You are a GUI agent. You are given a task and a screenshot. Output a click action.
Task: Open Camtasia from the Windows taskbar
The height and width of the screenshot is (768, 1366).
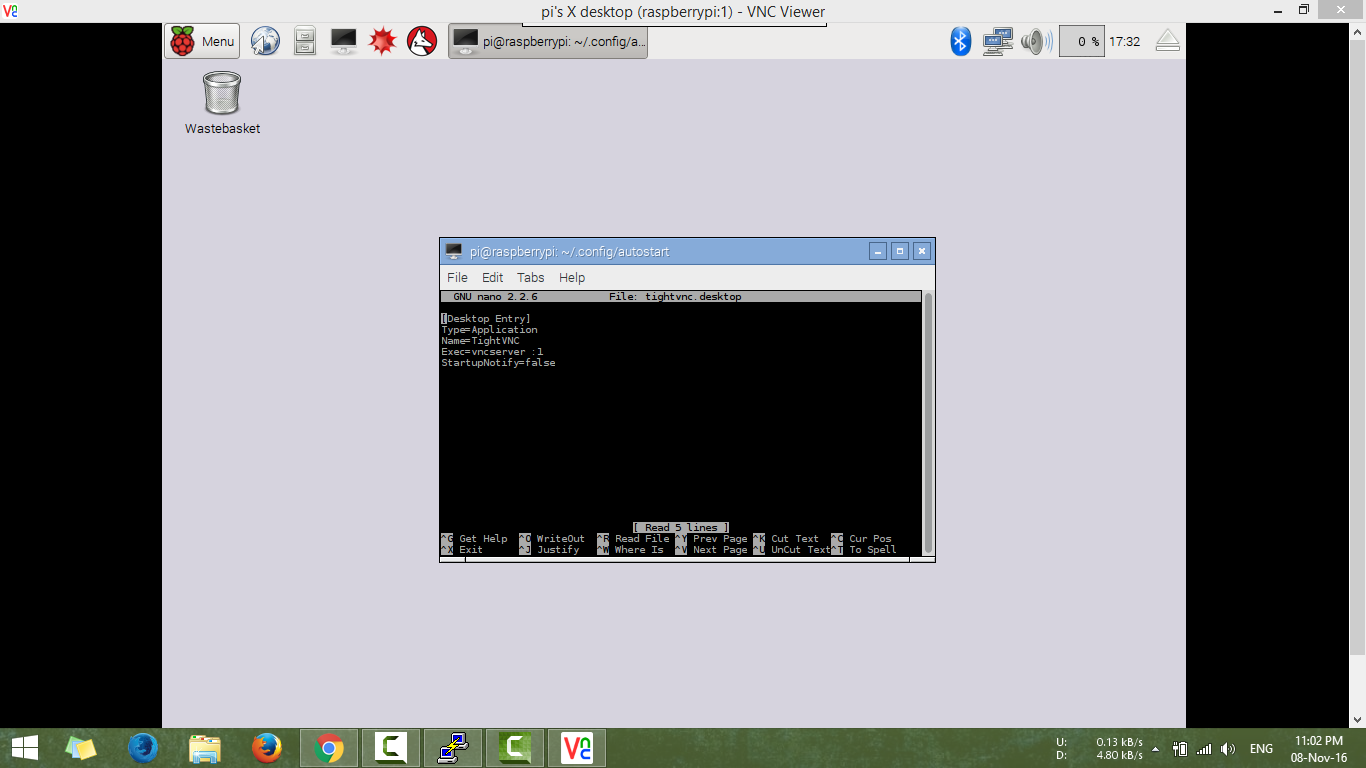390,747
